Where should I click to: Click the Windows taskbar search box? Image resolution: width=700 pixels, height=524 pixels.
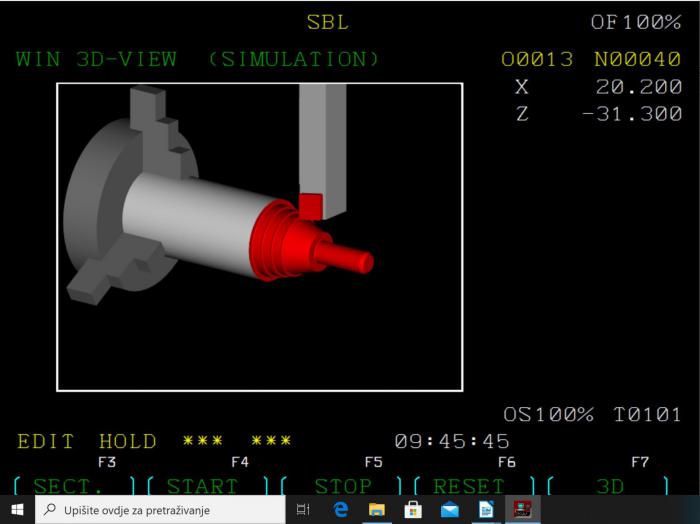(160, 510)
